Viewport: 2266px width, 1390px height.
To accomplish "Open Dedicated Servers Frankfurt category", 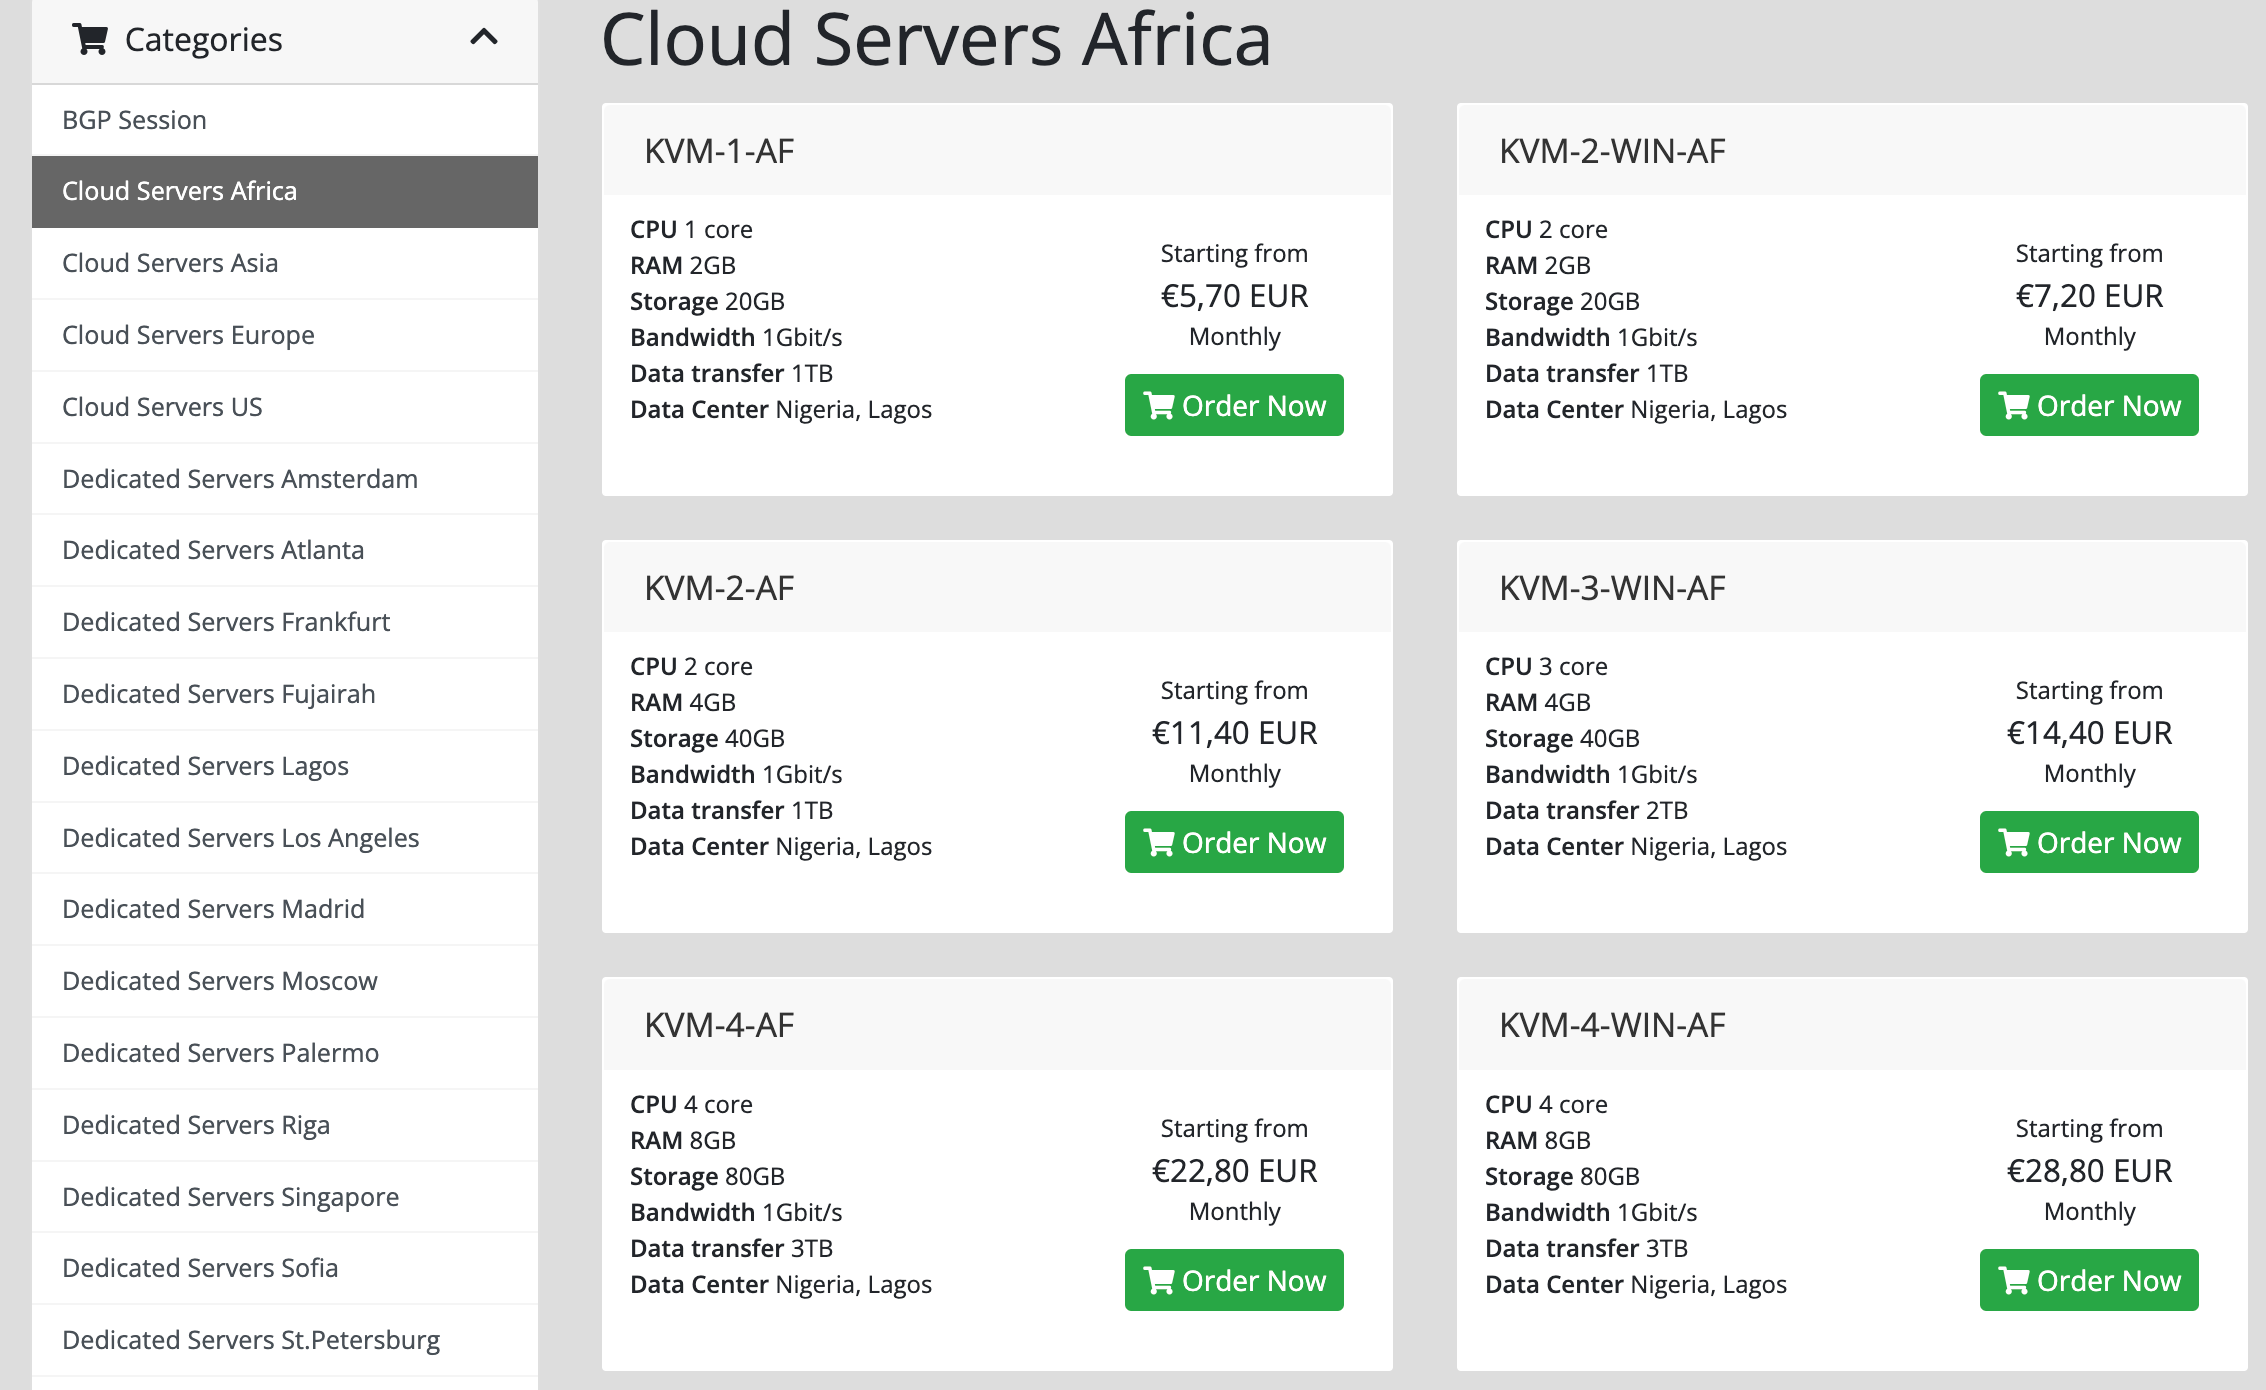I will [x=226, y=622].
